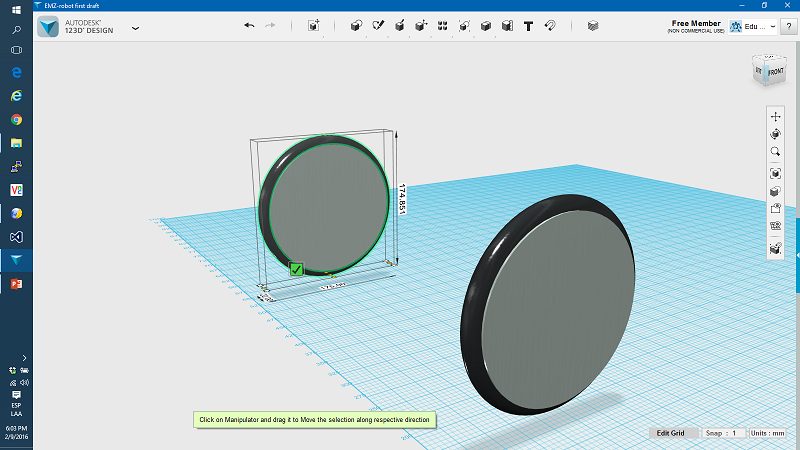This screenshot has height=450, width=800.
Task: Open the show/hide eye icon in navigation bar
Action: point(776,209)
